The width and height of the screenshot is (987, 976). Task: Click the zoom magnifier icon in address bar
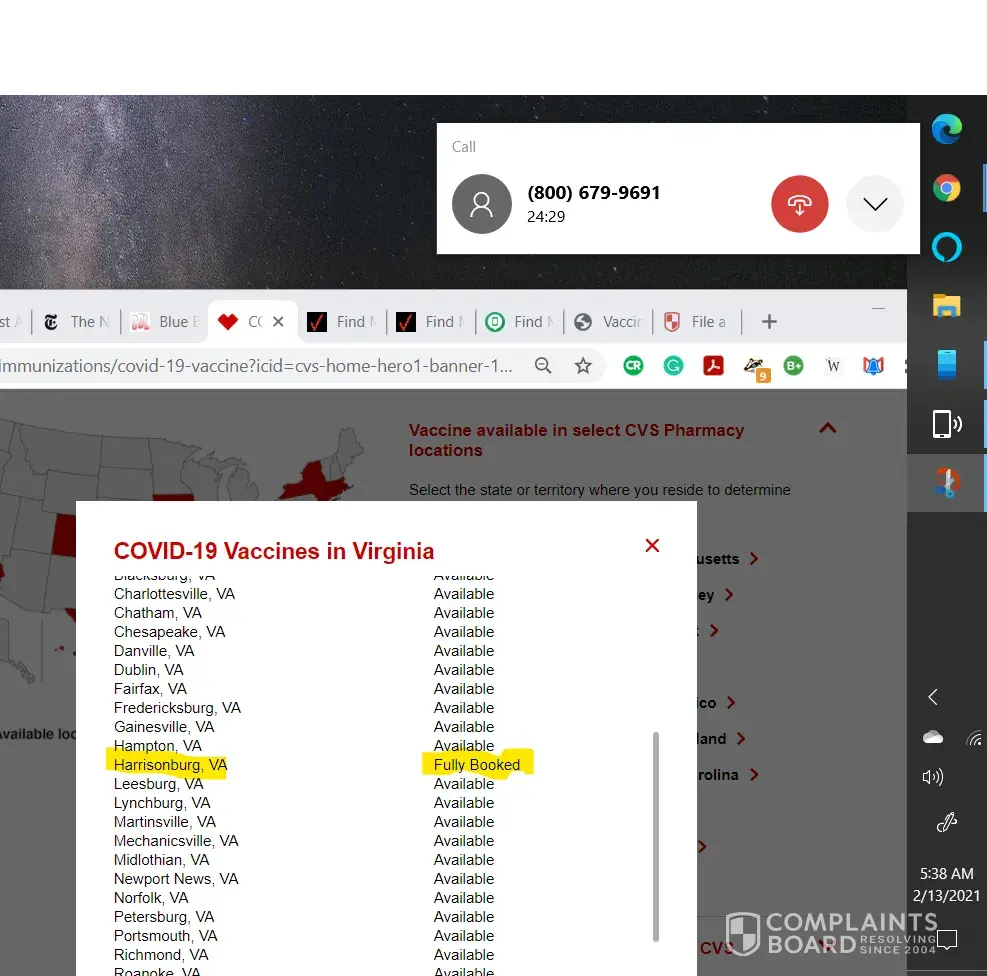543,366
